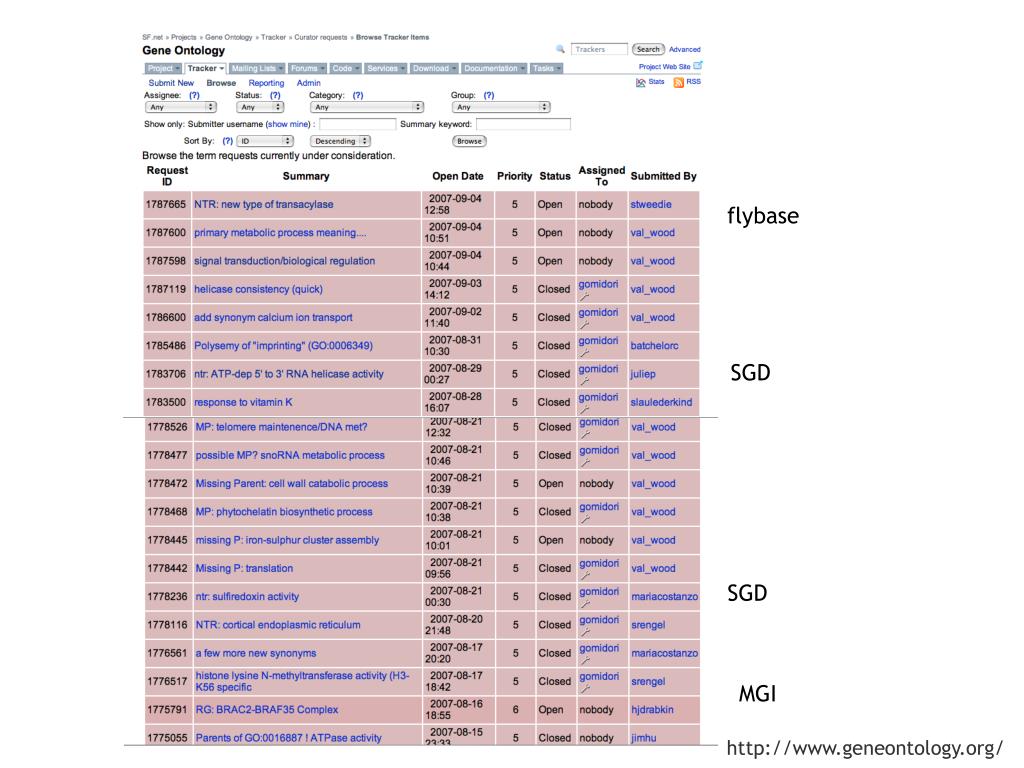
Task: Click the Trackers search field
Action: (x=599, y=49)
